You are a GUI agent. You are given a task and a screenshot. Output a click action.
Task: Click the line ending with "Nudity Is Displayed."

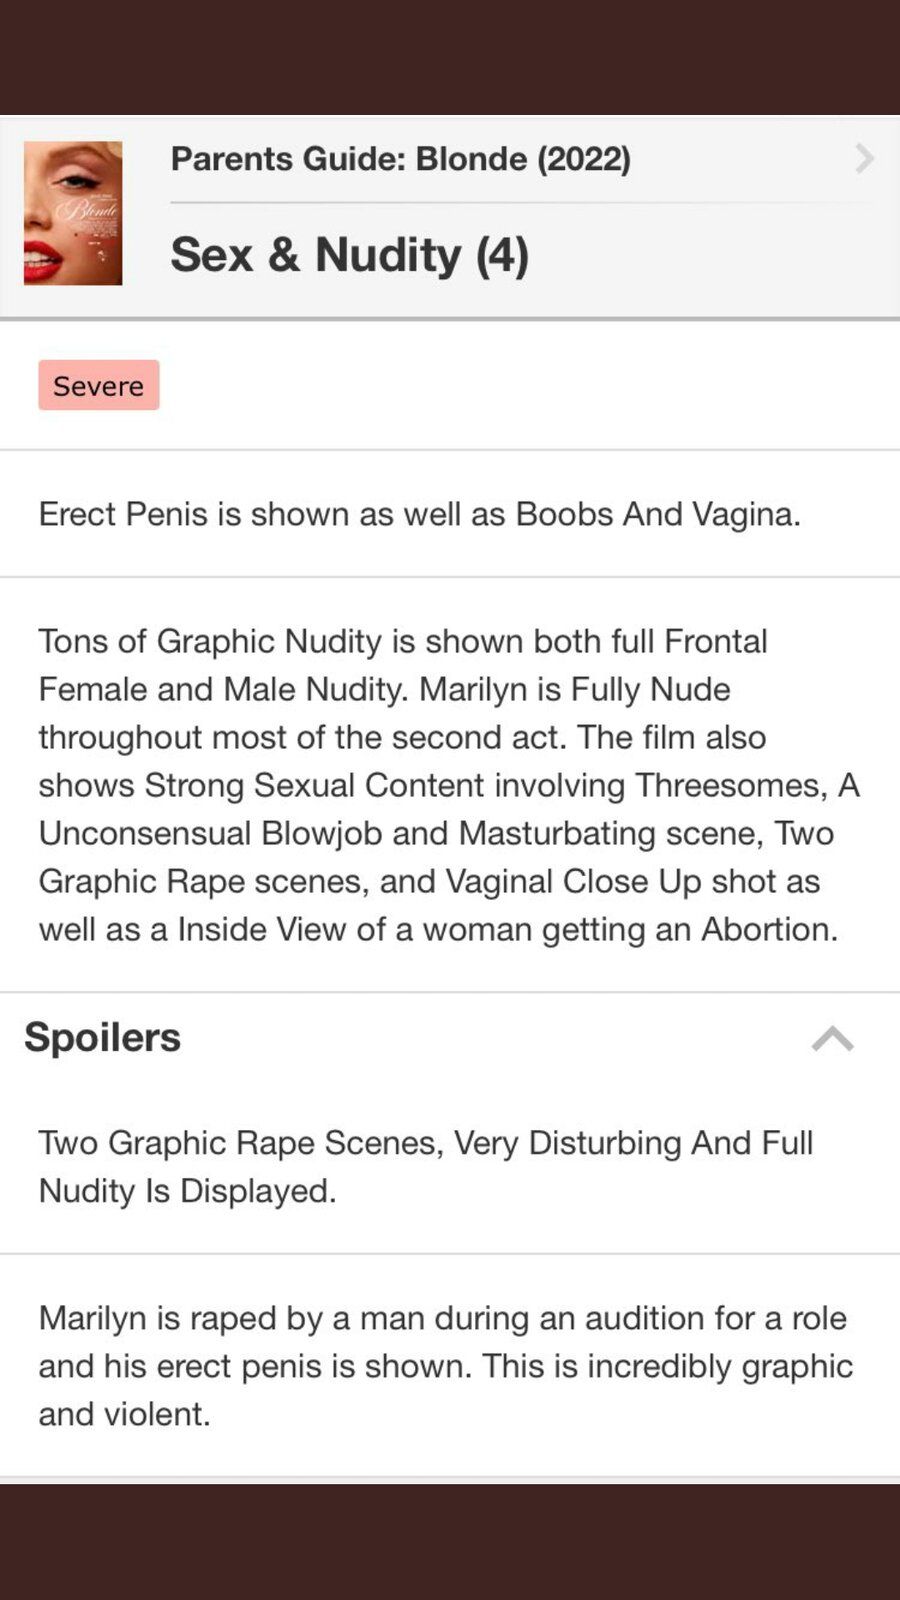point(188,1190)
